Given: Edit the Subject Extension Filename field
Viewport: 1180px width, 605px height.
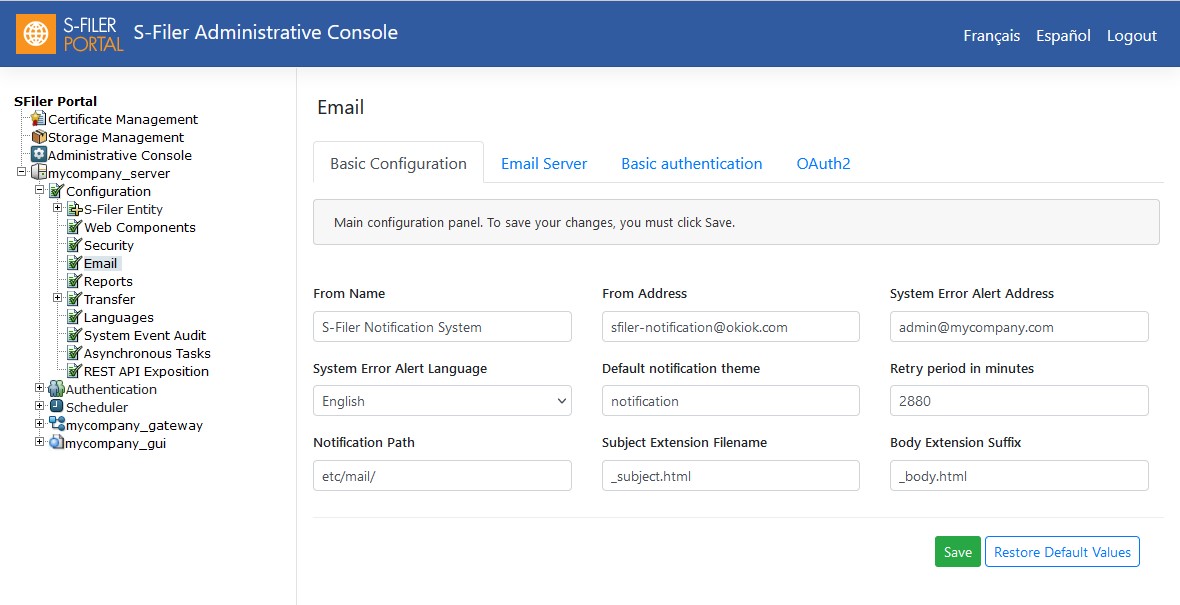Looking at the screenshot, I should [731, 476].
